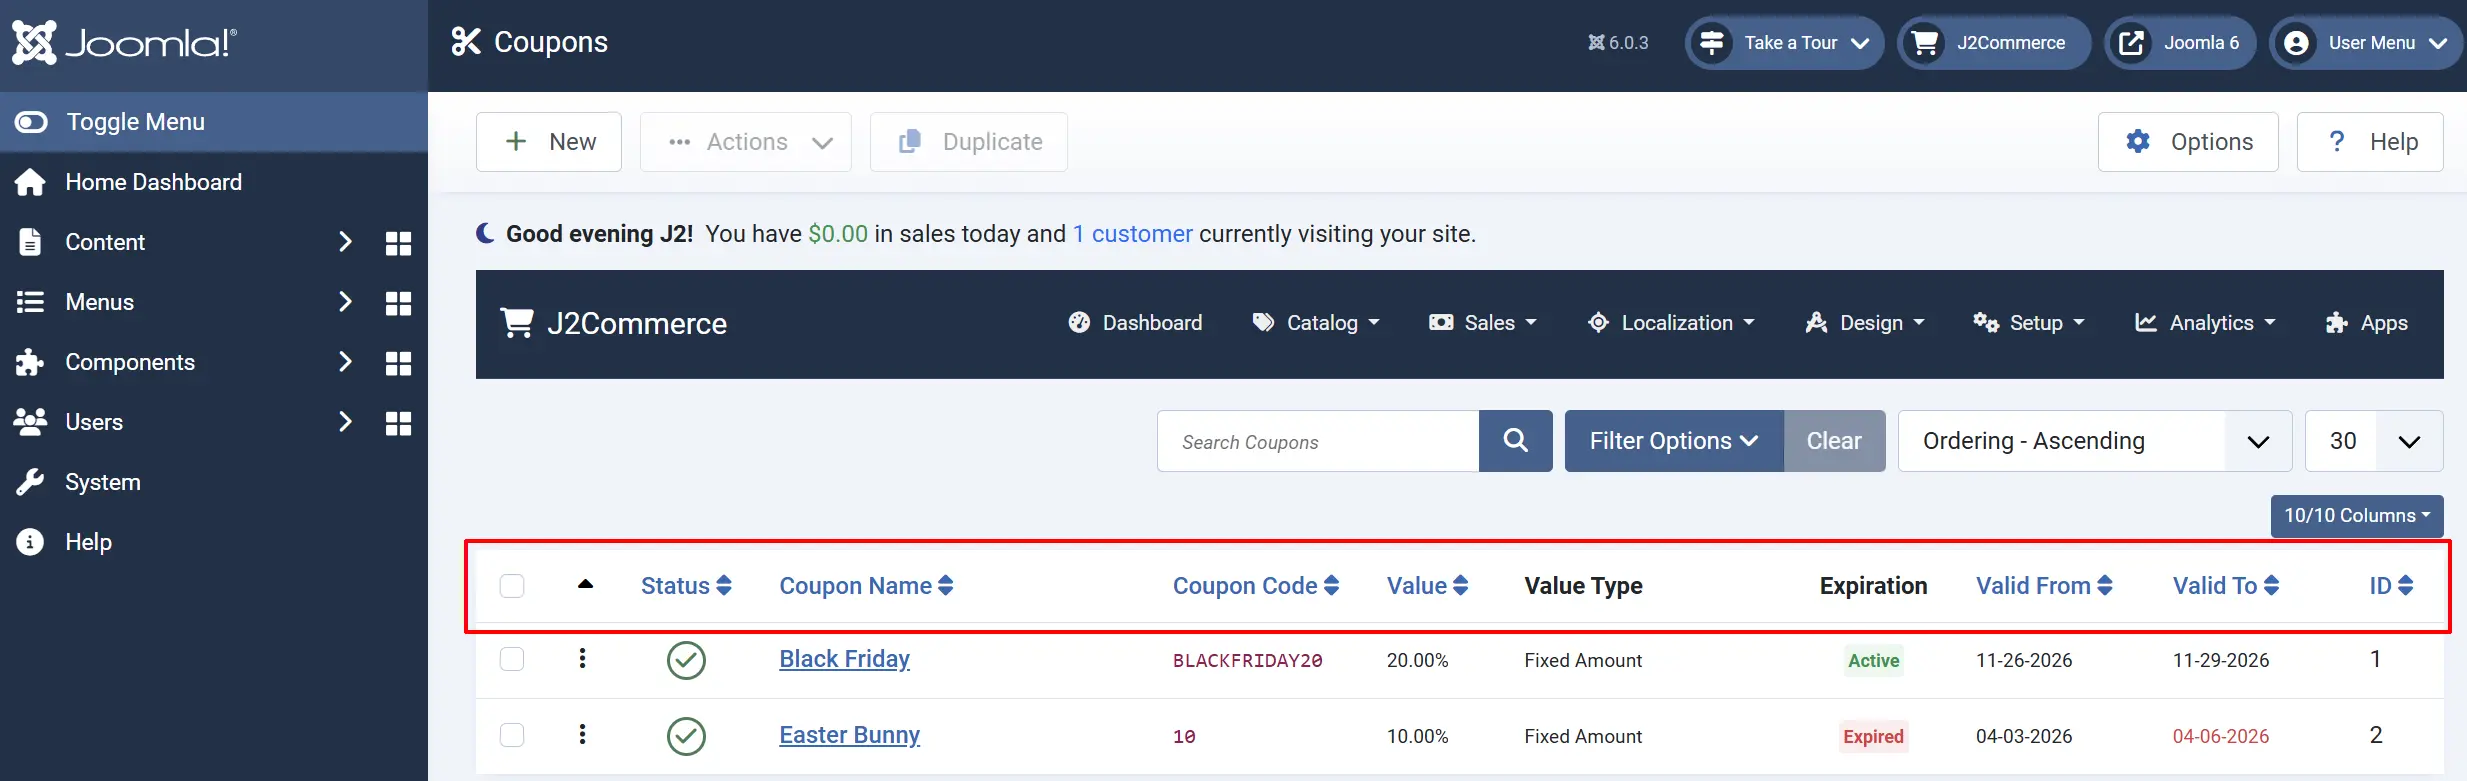Sort by Coupon Code column
Screen dimensions: 2467x781
point(1256,586)
